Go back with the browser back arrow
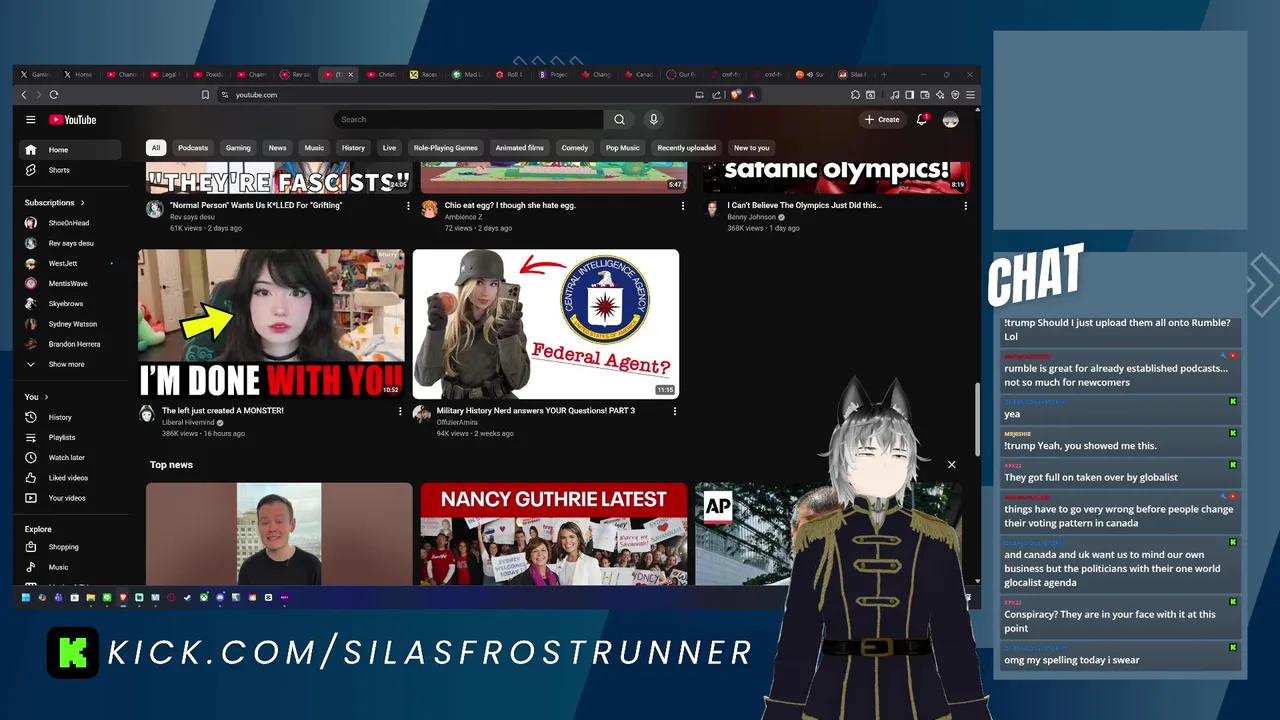The height and width of the screenshot is (720, 1280). [x=24, y=95]
